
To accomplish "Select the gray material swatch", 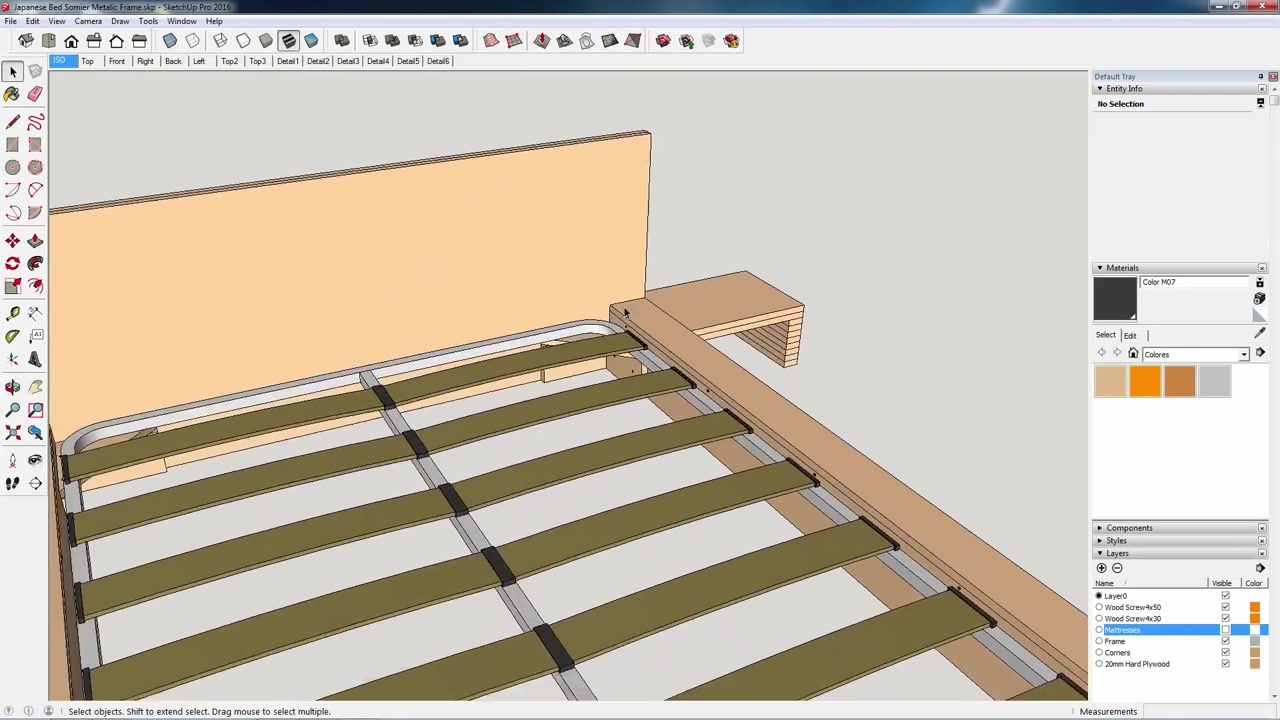I will [1214, 382].
